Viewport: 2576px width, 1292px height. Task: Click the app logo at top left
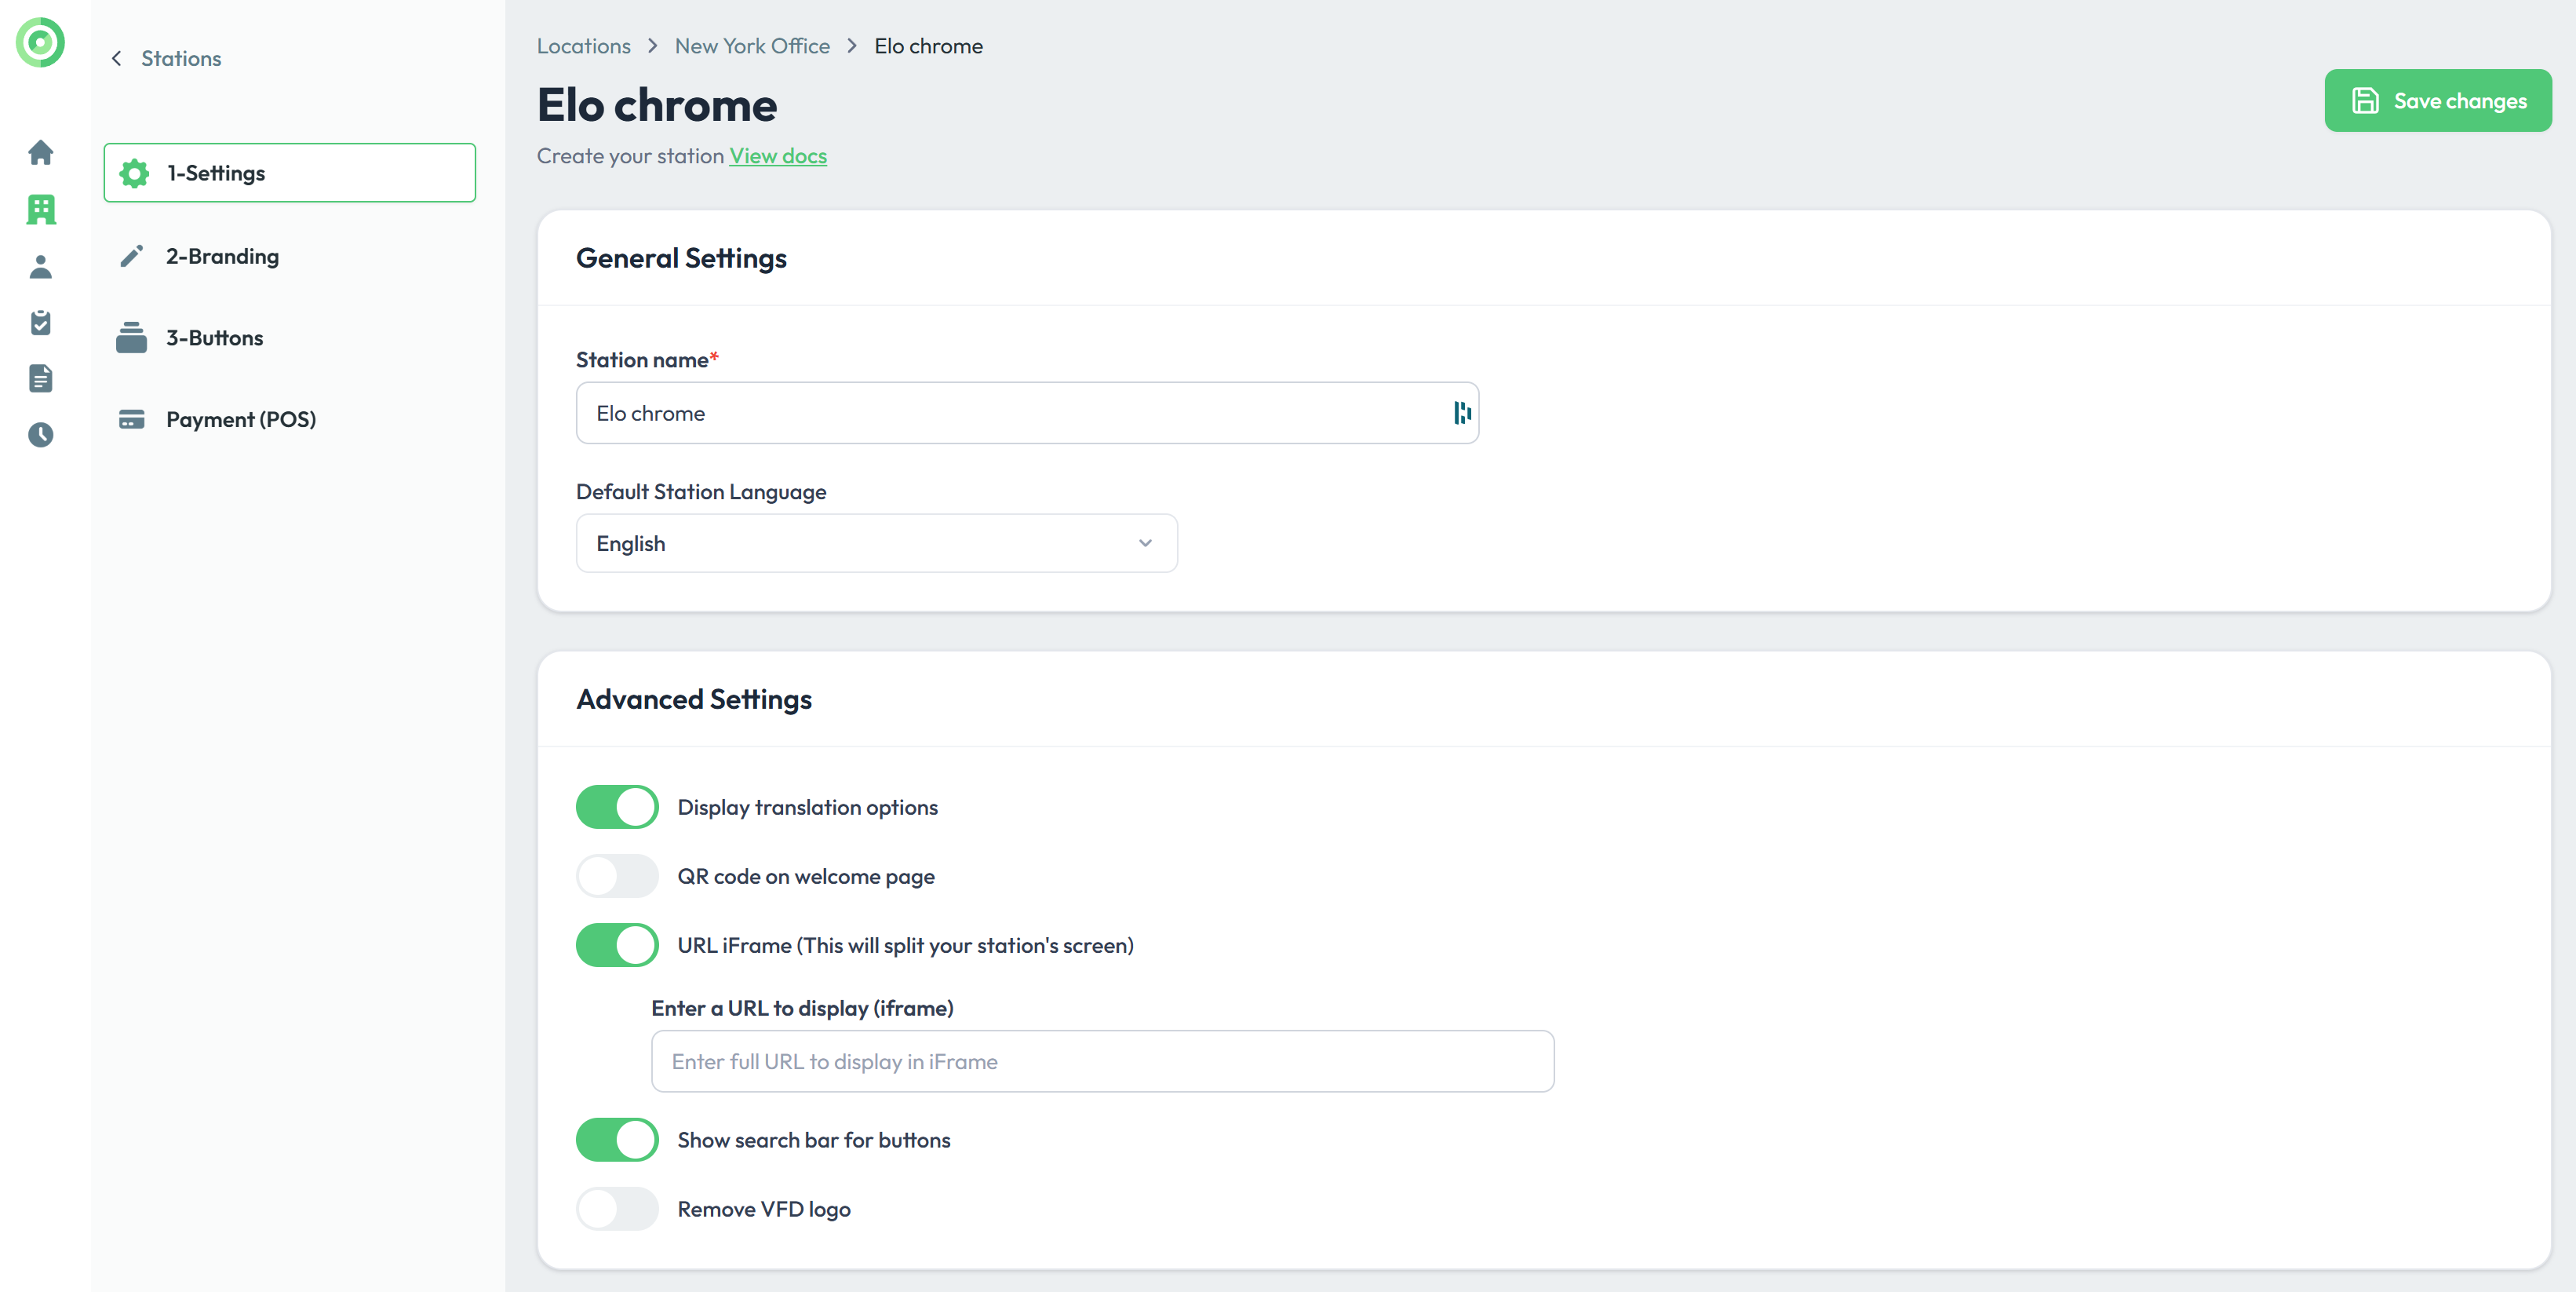[41, 43]
